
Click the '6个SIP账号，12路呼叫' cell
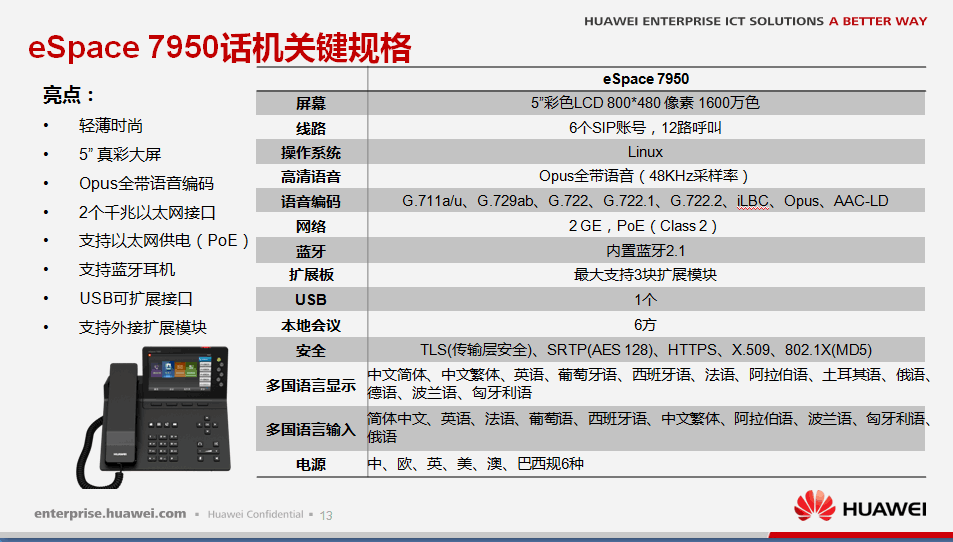pos(645,128)
